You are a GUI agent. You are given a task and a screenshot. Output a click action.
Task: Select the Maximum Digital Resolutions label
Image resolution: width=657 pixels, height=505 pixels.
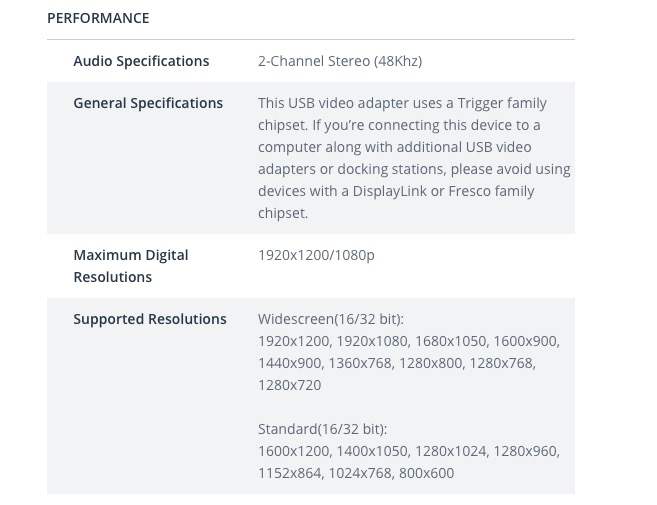[131, 266]
